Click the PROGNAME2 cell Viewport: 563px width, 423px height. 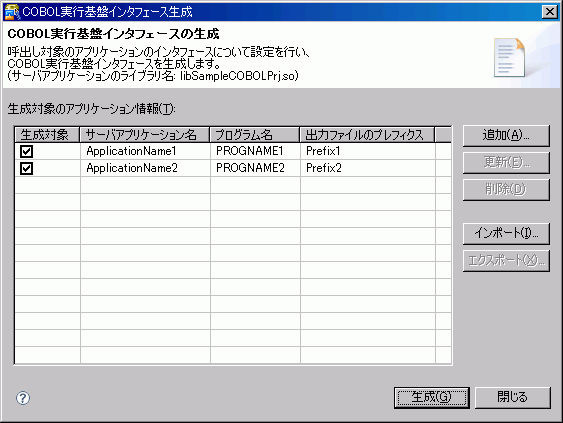(x=255, y=168)
